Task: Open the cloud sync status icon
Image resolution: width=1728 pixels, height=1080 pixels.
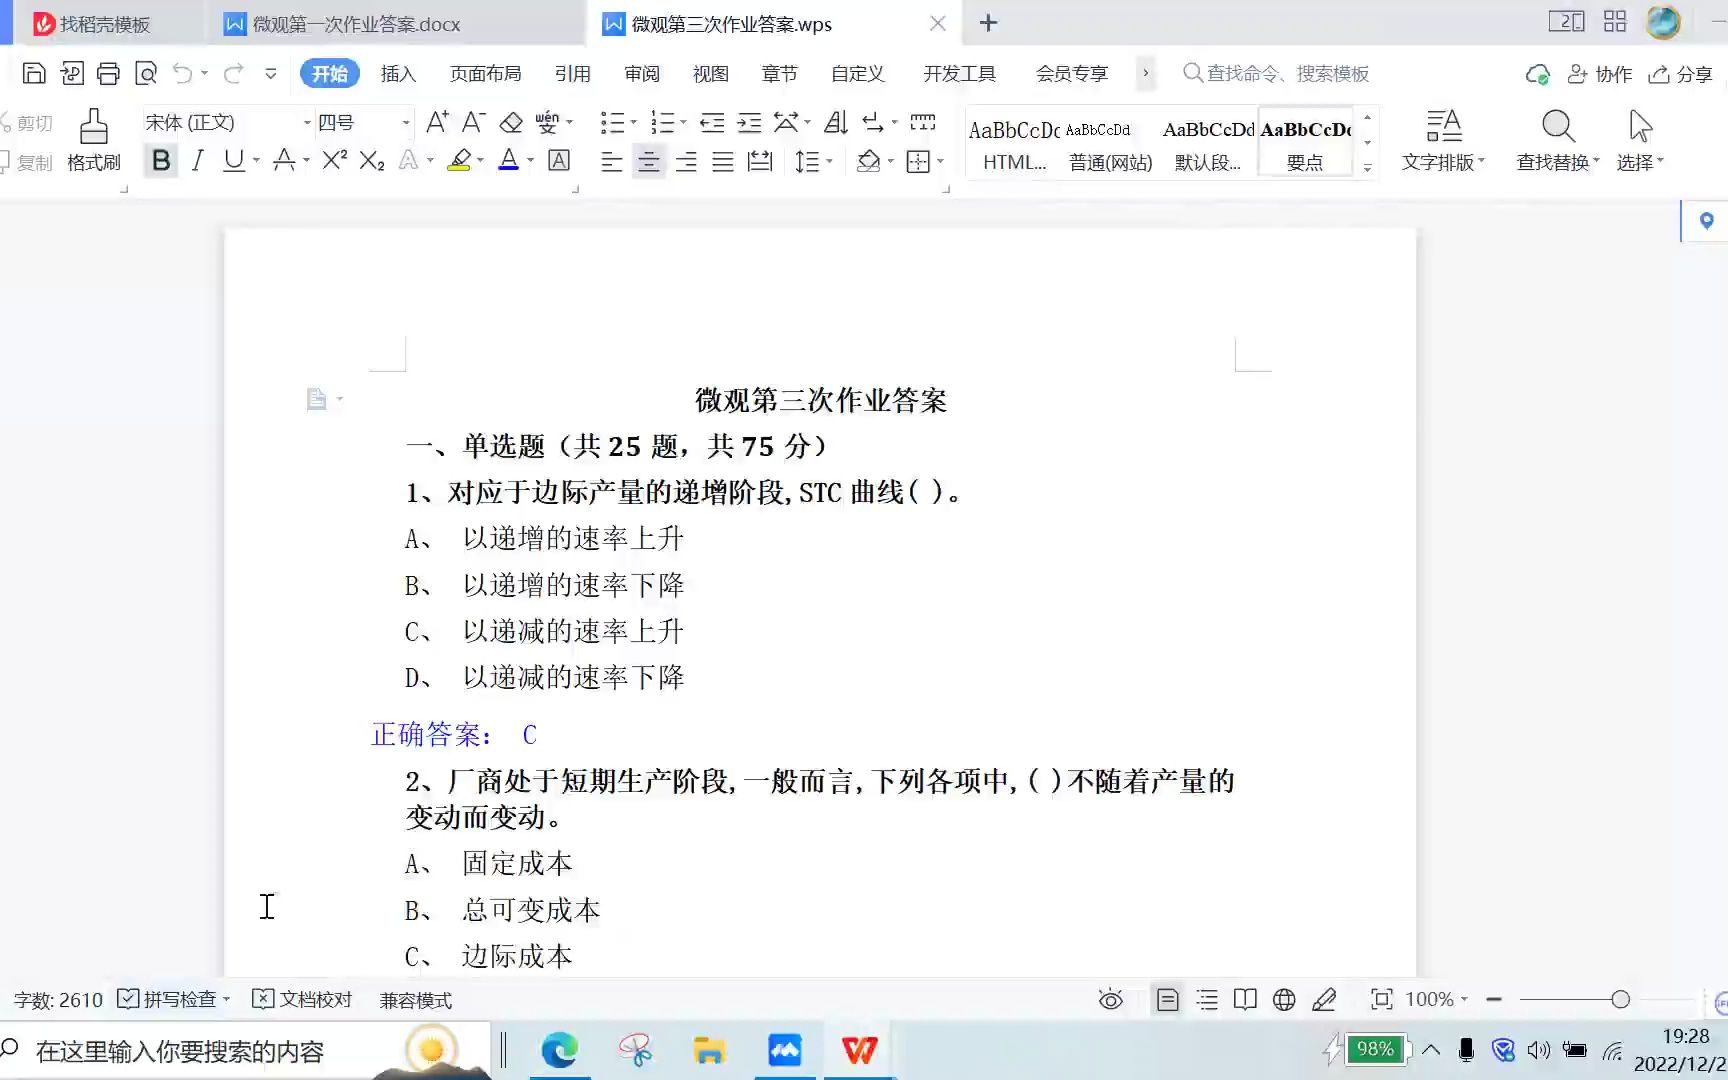Action: click(x=1537, y=74)
